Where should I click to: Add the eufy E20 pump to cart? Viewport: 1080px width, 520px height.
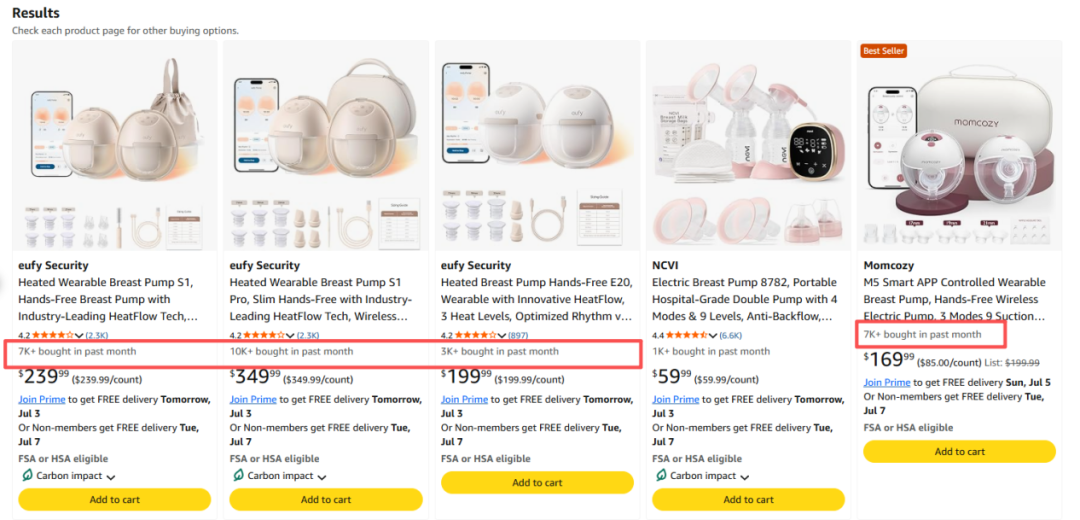click(x=537, y=483)
